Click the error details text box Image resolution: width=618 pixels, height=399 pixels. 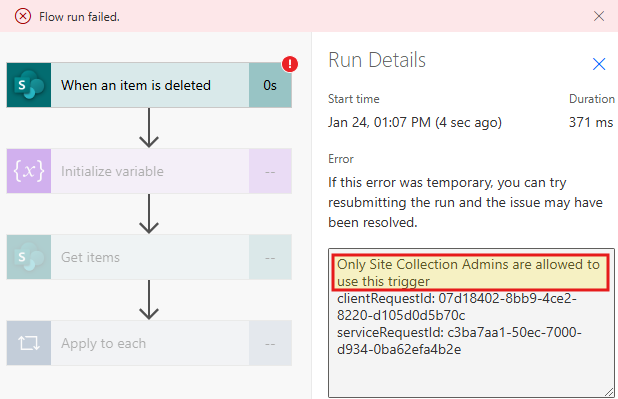(x=471, y=323)
